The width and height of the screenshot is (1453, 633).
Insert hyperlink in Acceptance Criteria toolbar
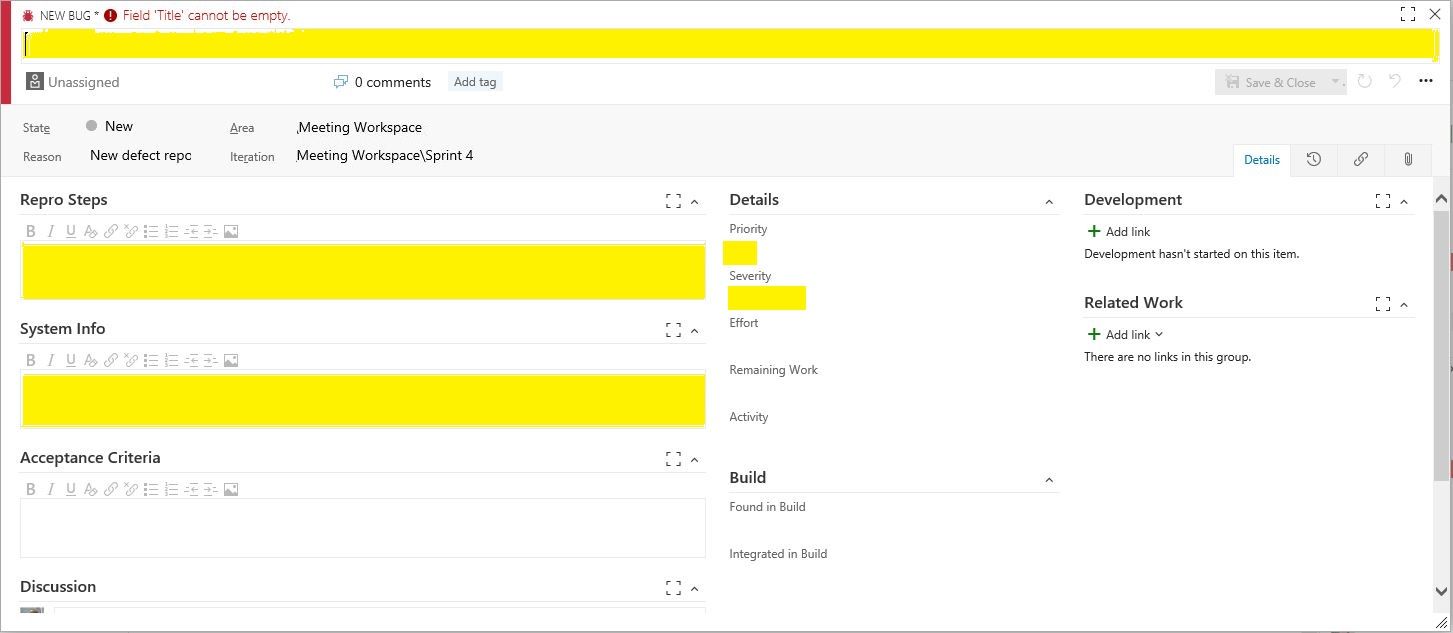point(111,489)
